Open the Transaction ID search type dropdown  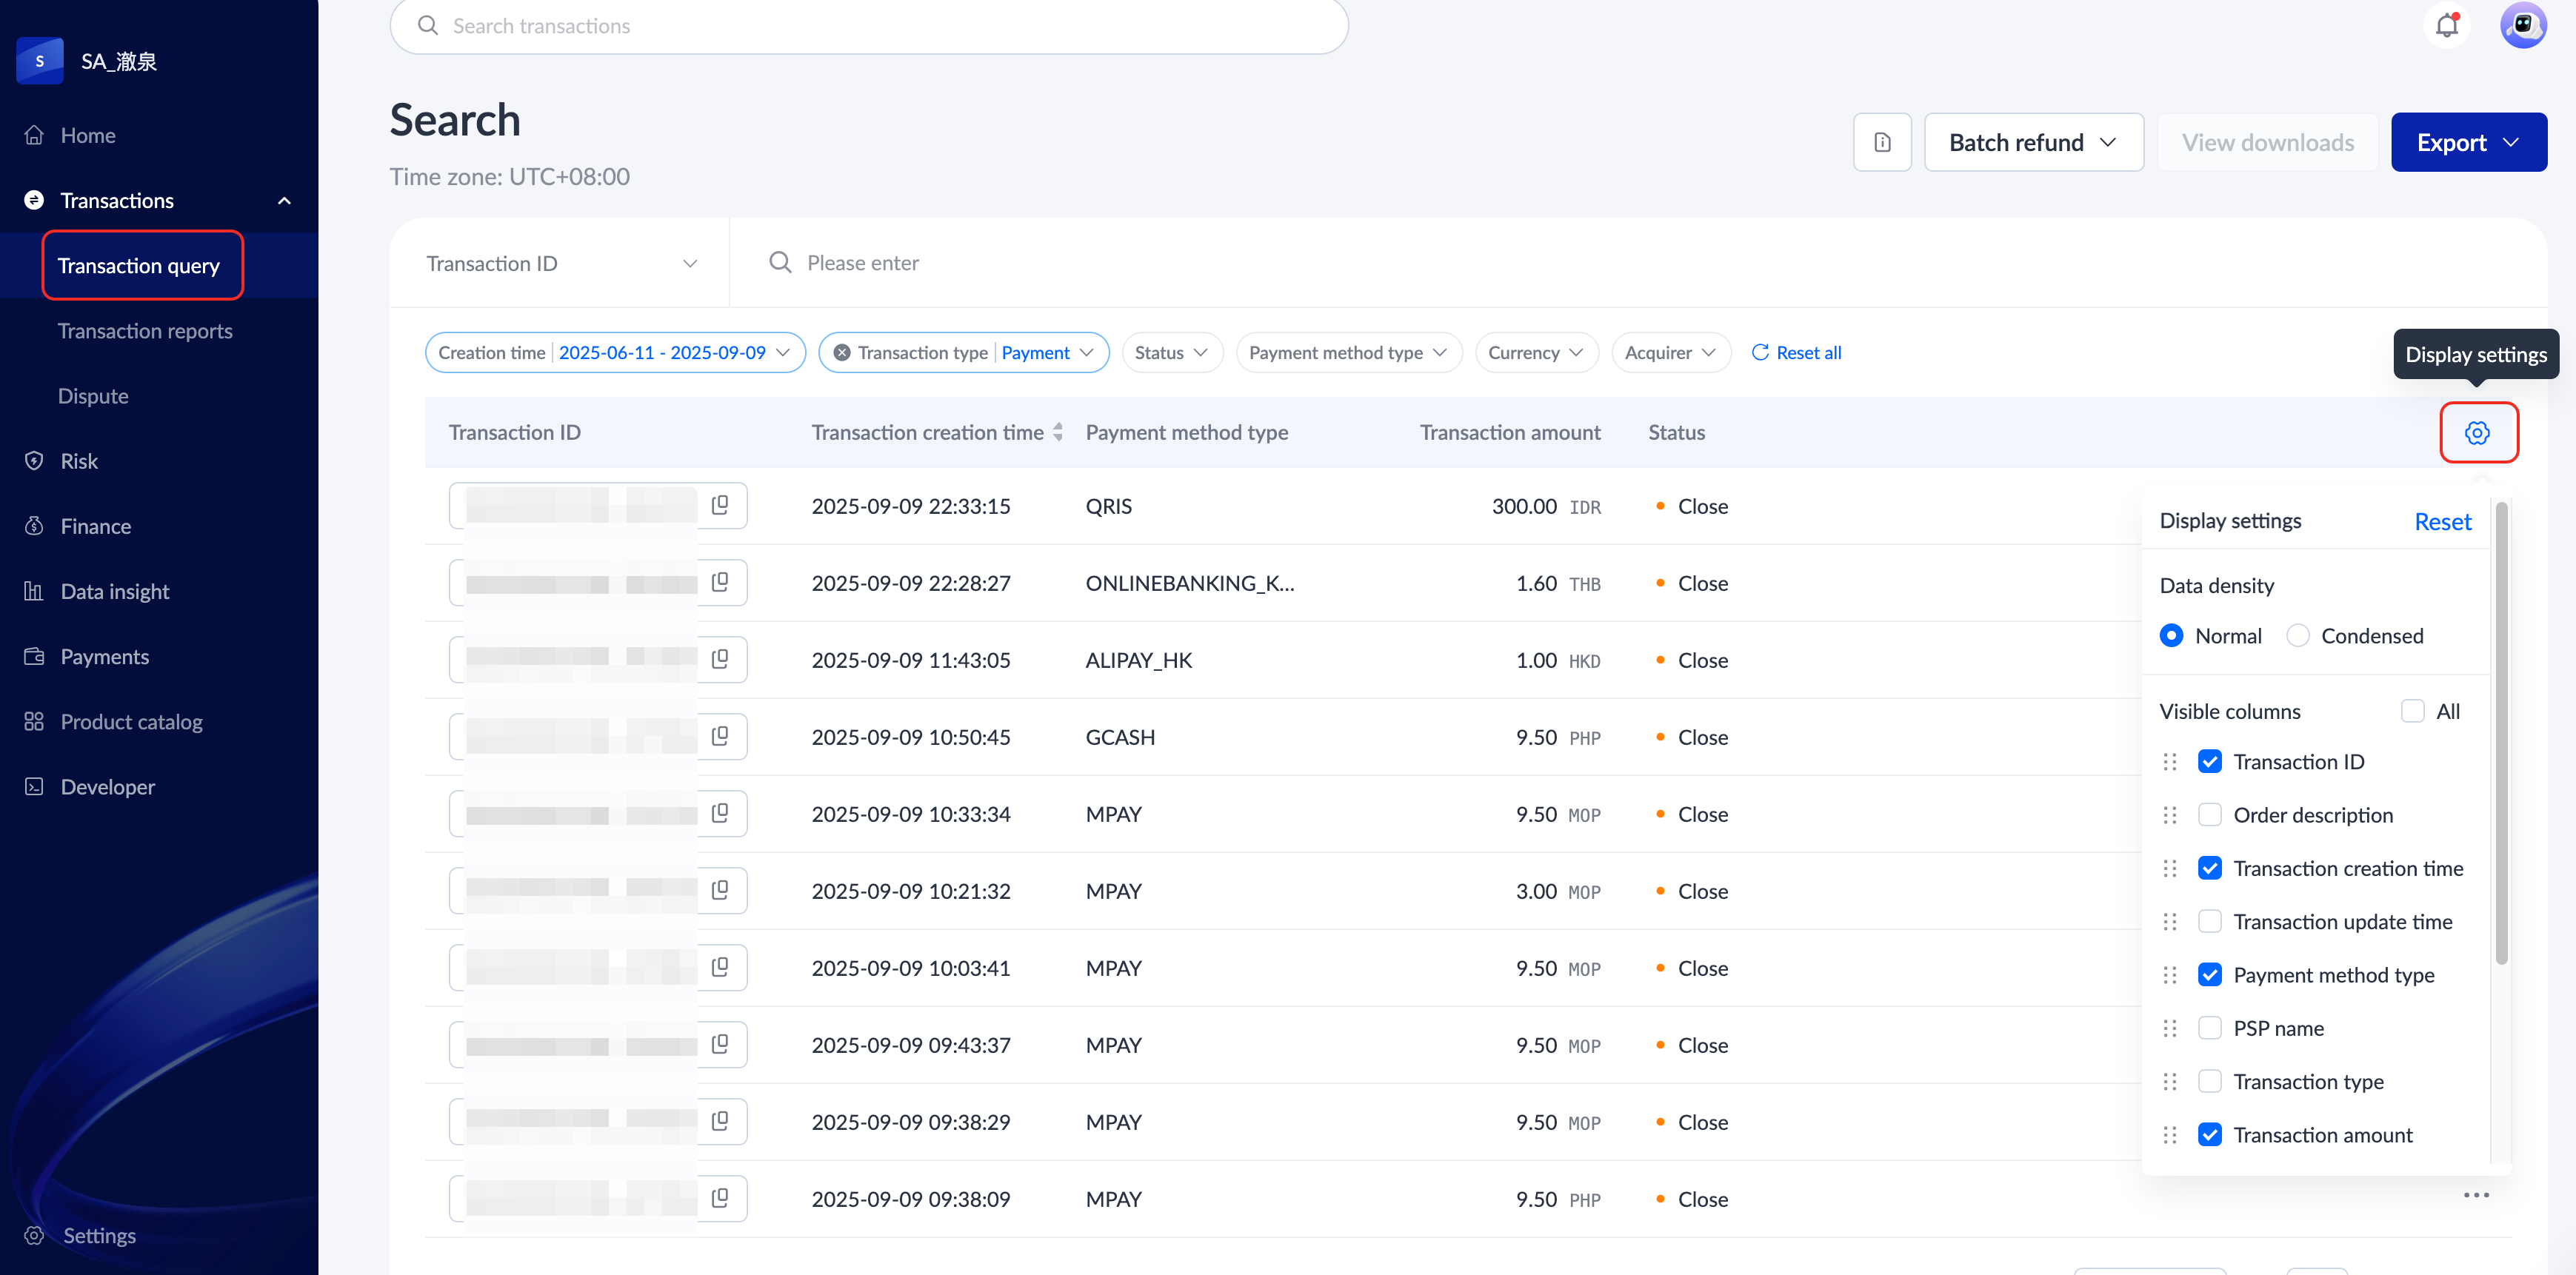click(x=560, y=263)
